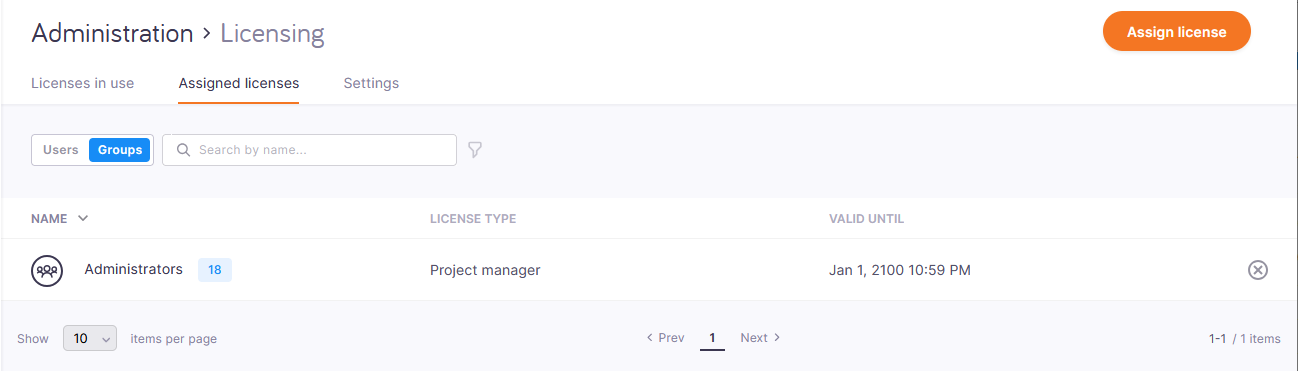Open the Licenses in use tab
This screenshot has height=371, width=1298.
(83, 83)
